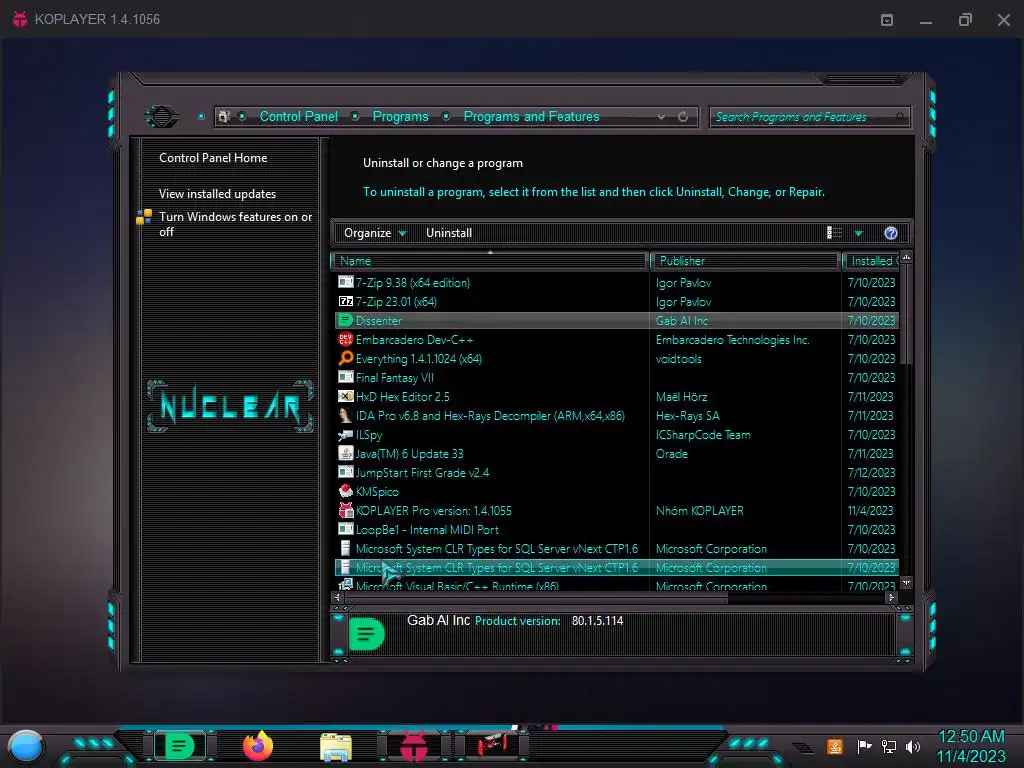Open the Start orb on the taskbar

26,746
